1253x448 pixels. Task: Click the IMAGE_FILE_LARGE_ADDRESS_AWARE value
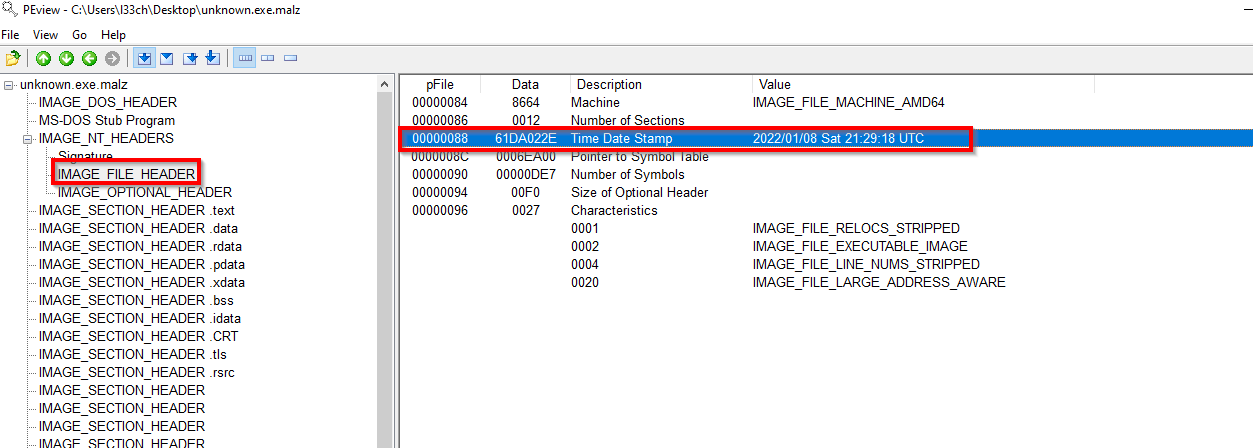click(x=879, y=282)
